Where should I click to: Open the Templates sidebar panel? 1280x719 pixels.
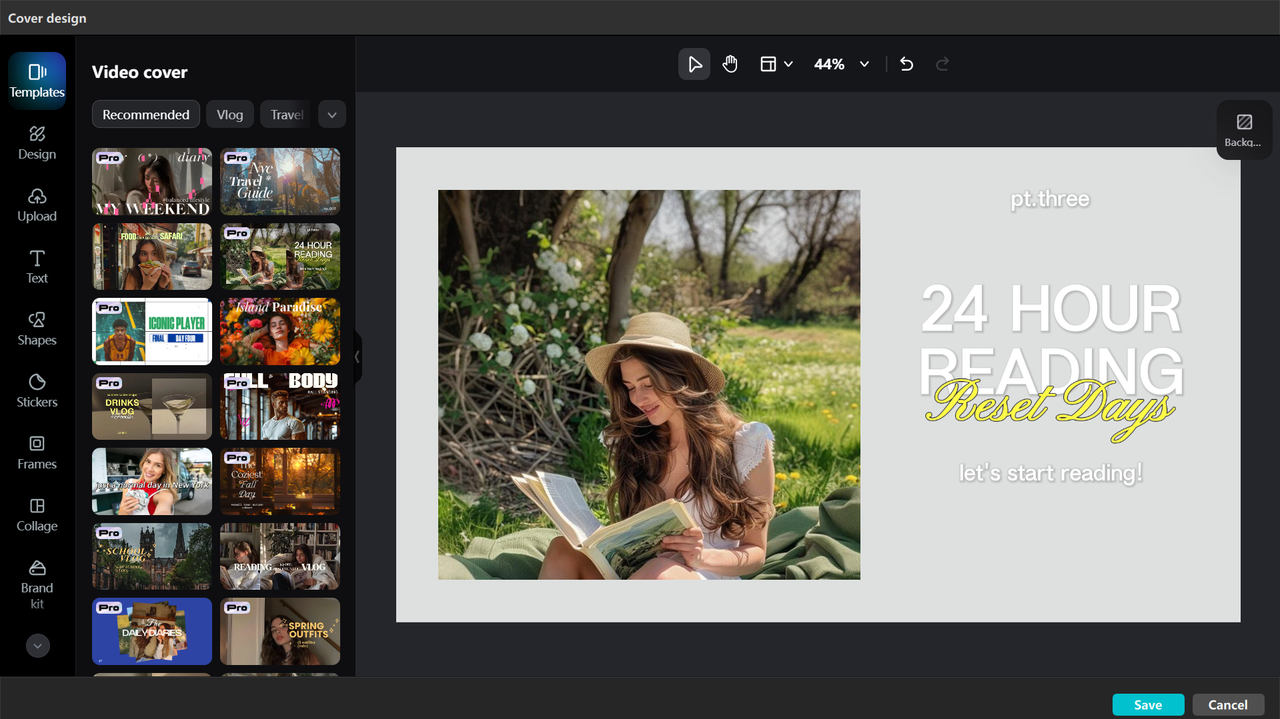pyautogui.click(x=37, y=81)
